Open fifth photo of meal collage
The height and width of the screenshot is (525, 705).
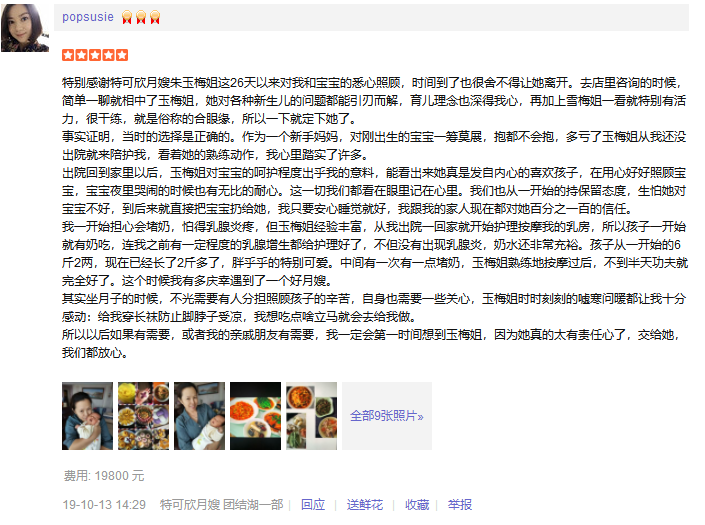(311, 416)
